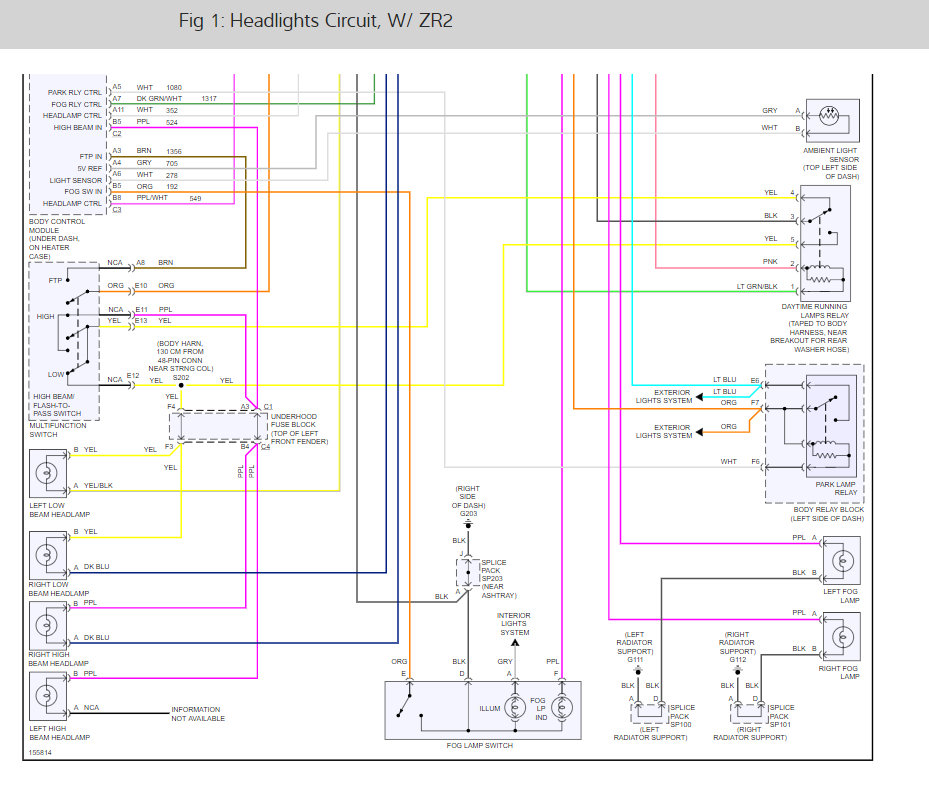This screenshot has height=787, width=929.
Task: Click the YEL/BLK wire label
Action: [x=98, y=485]
